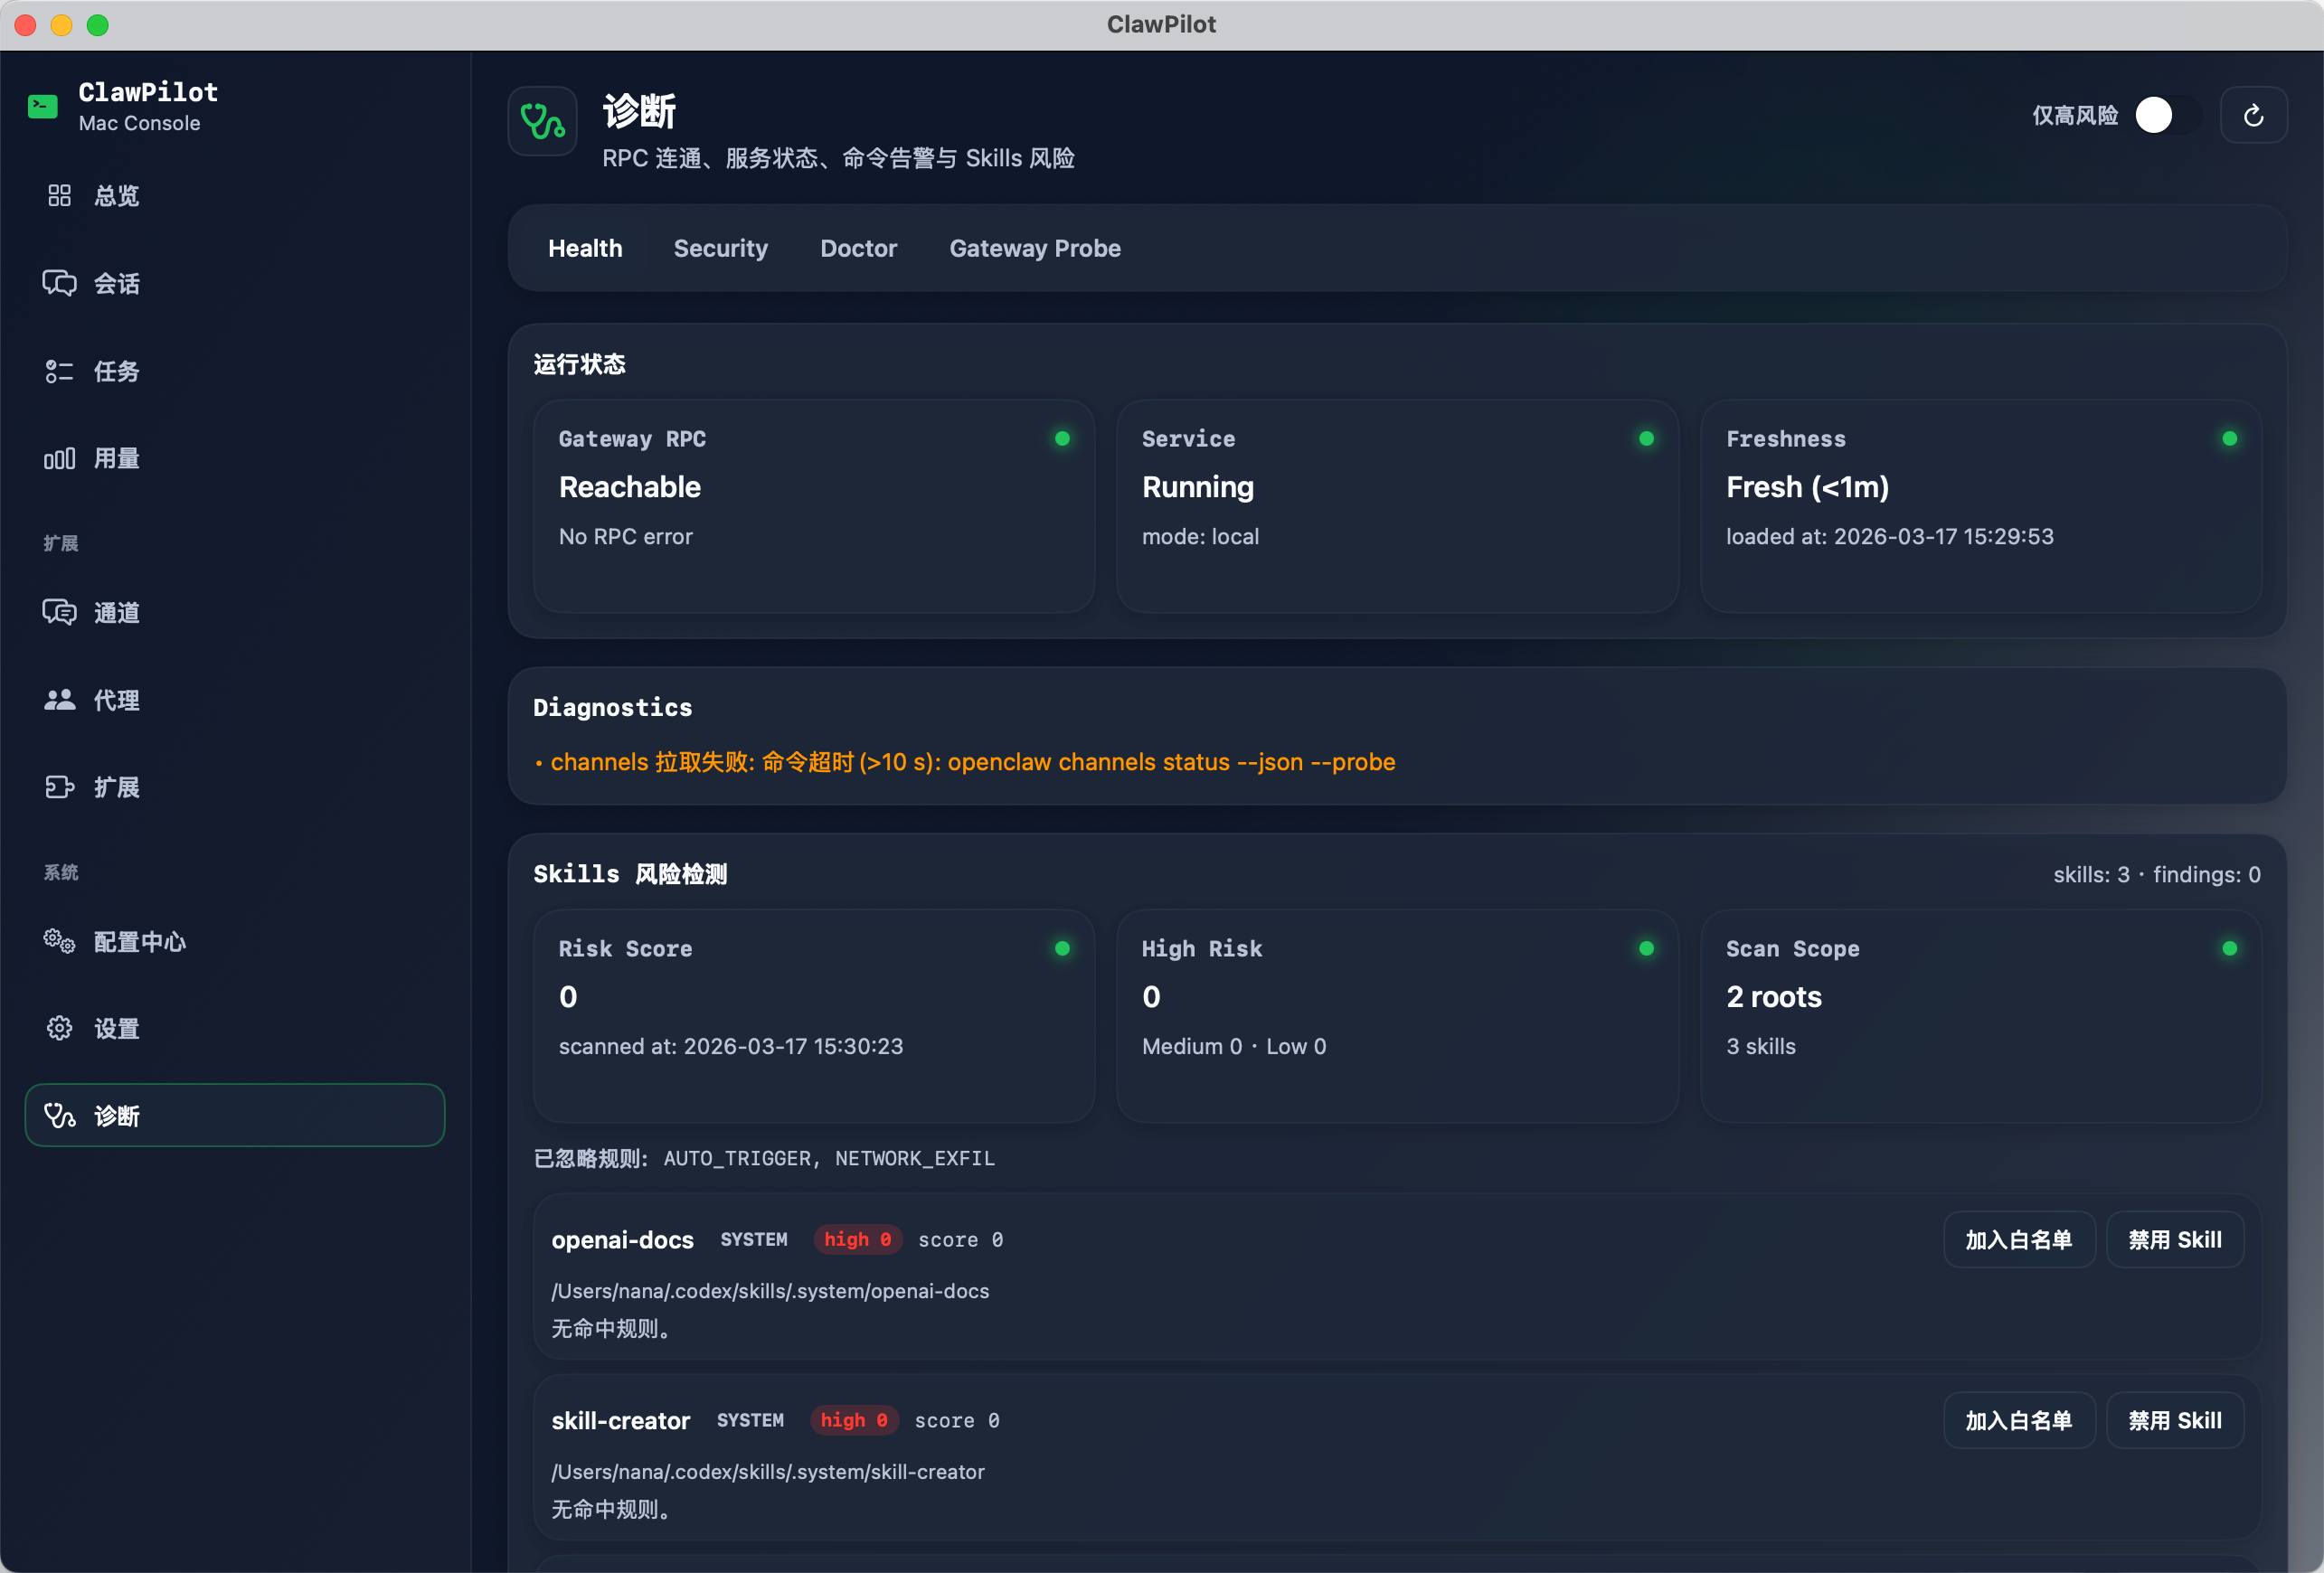Image resolution: width=2324 pixels, height=1573 pixels.
Task: Click the refresh icon button
Action: [x=2253, y=116]
